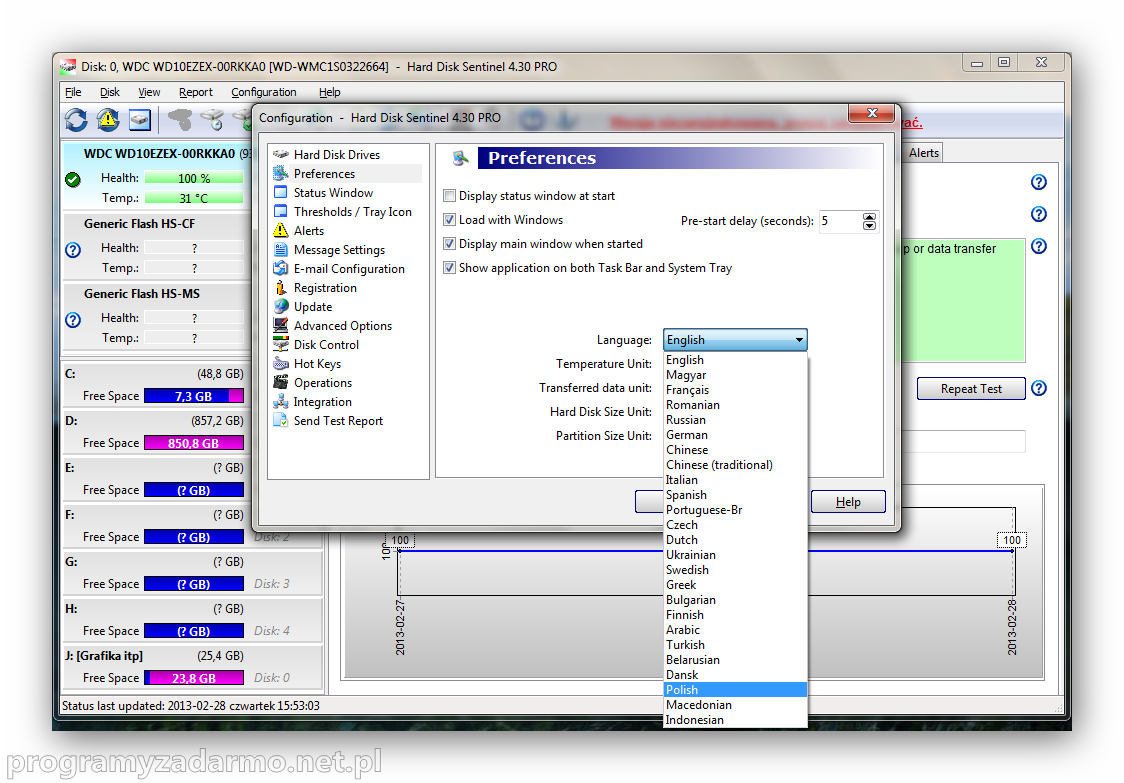This screenshot has height=783, width=1124.
Task: Choose Polish from the language list
Action: coord(735,690)
